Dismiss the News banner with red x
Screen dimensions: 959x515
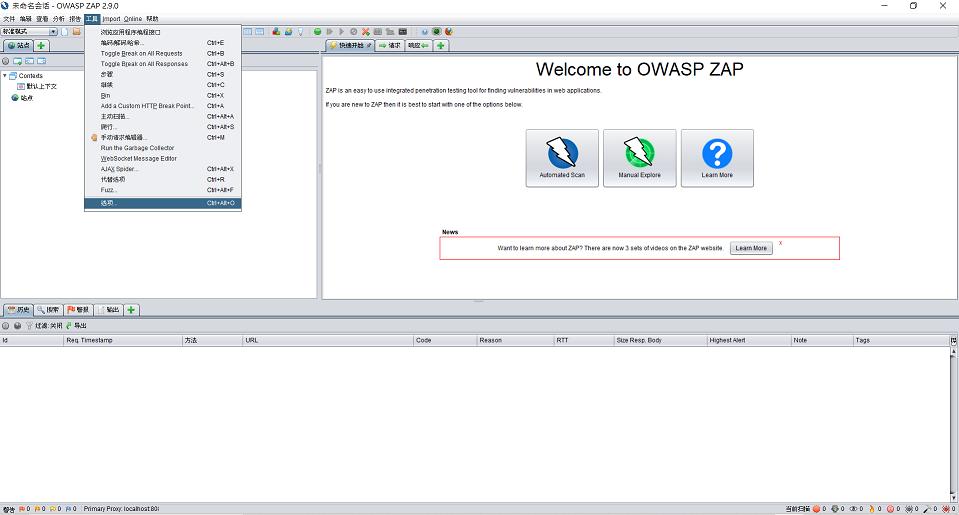[x=780, y=243]
